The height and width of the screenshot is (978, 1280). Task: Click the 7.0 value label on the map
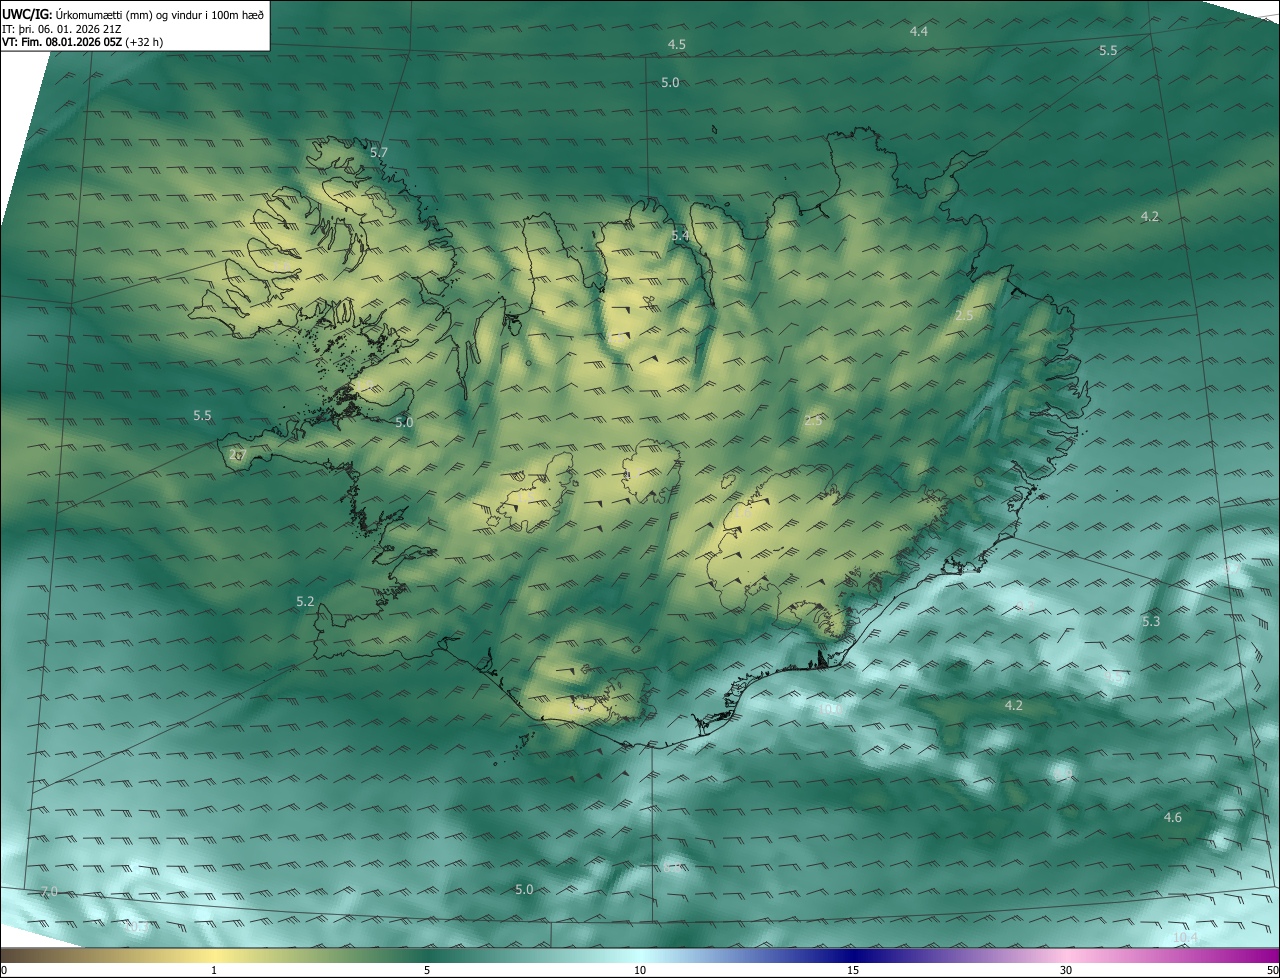click(x=49, y=891)
